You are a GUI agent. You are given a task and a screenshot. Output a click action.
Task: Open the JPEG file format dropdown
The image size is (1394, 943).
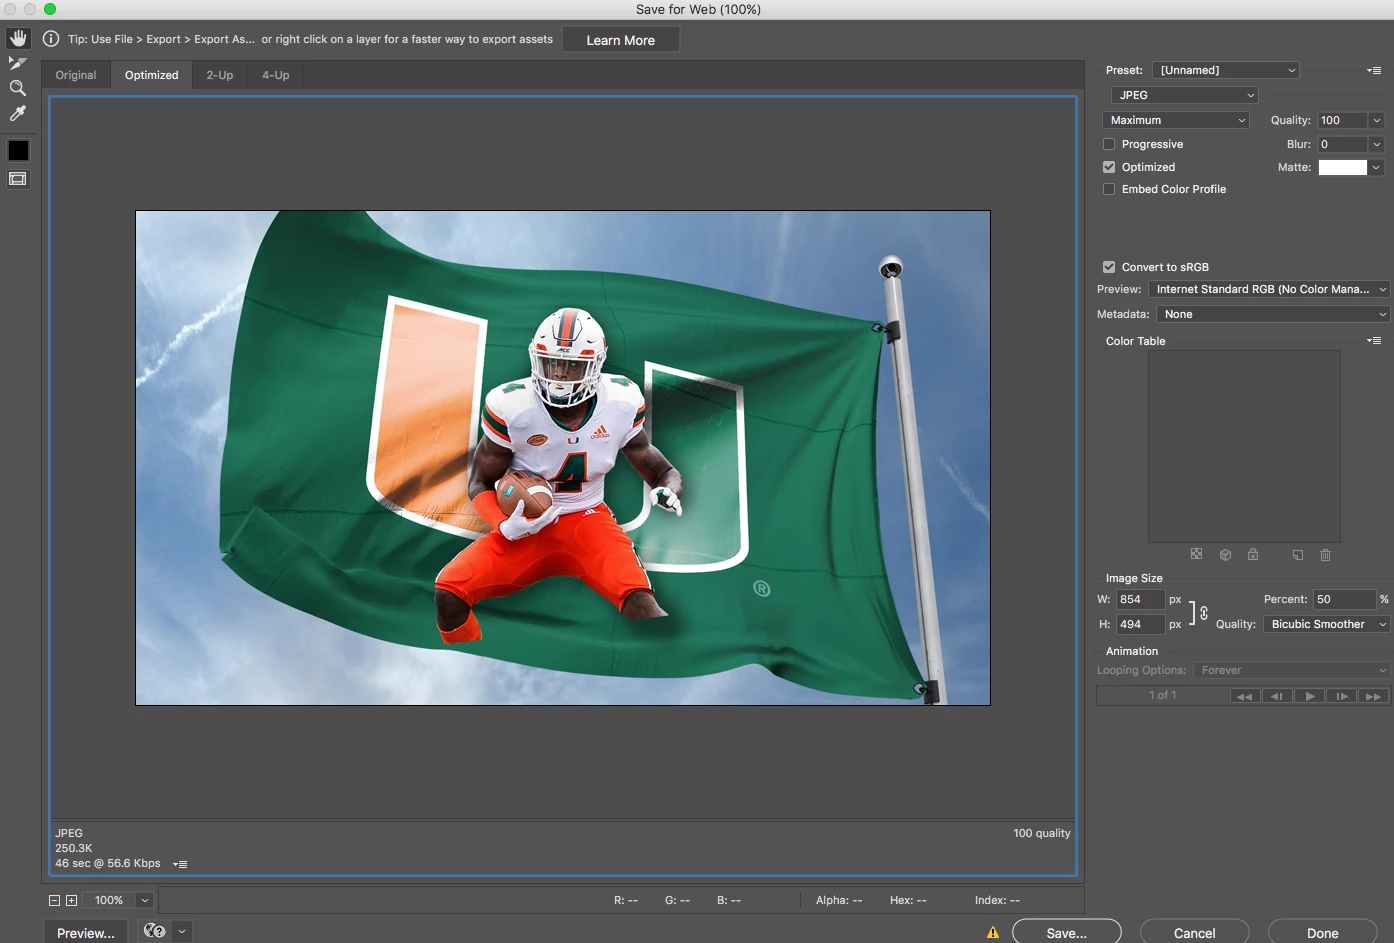tap(1184, 95)
